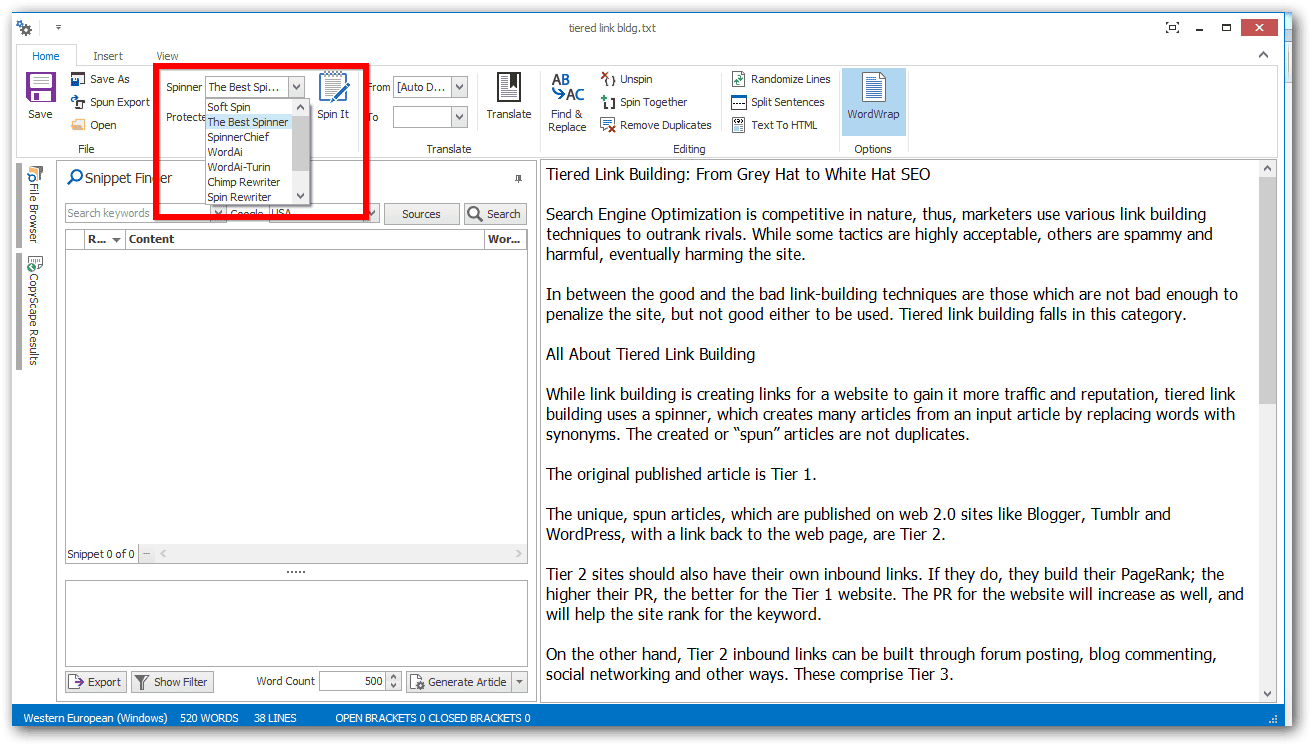Click Spun Export in the File group
Screen dimensions: 1312x746
point(110,102)
